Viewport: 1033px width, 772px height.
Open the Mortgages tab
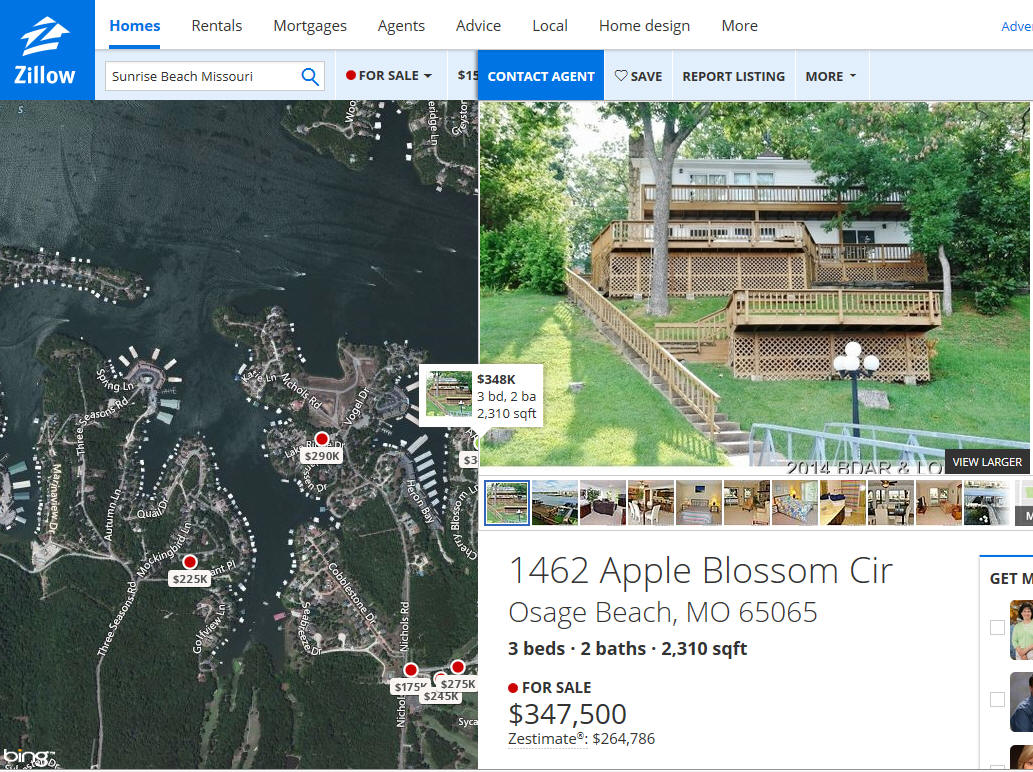310,26
